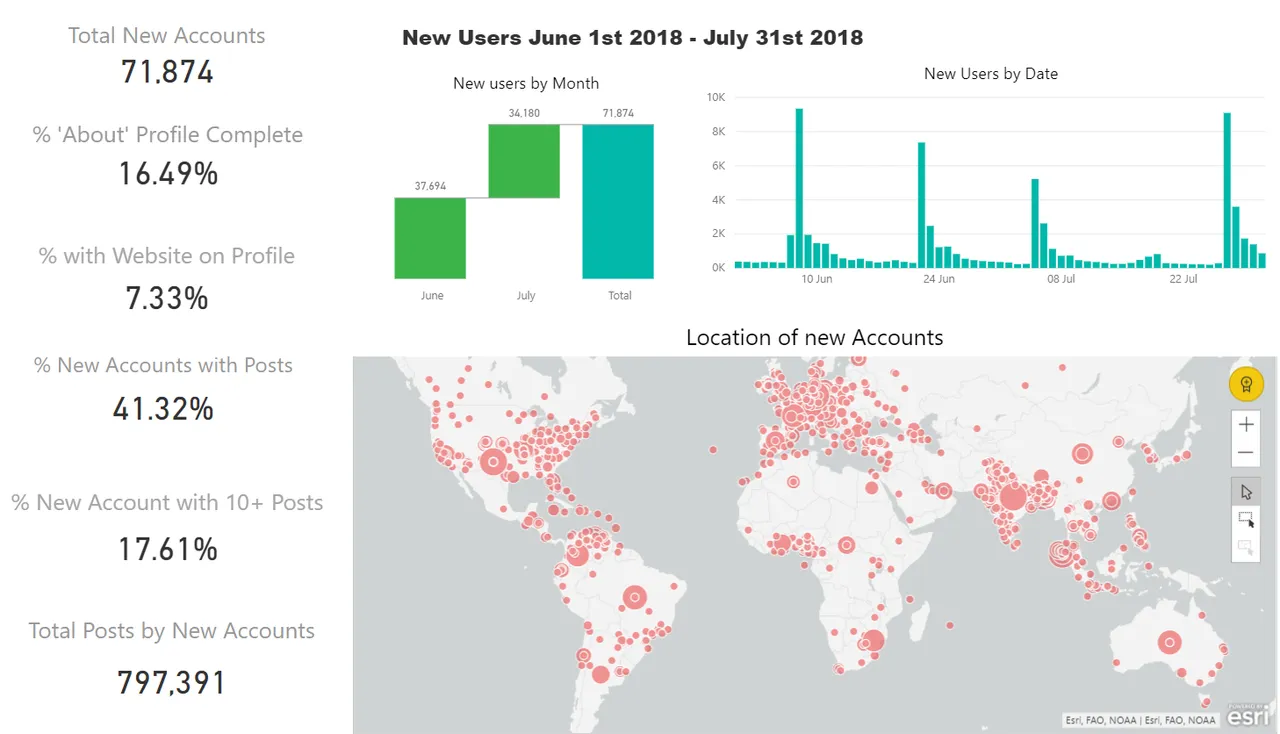Click the large bubble over Venezuela
Screen dimensions: 1280x734
(x=577, y=554)
